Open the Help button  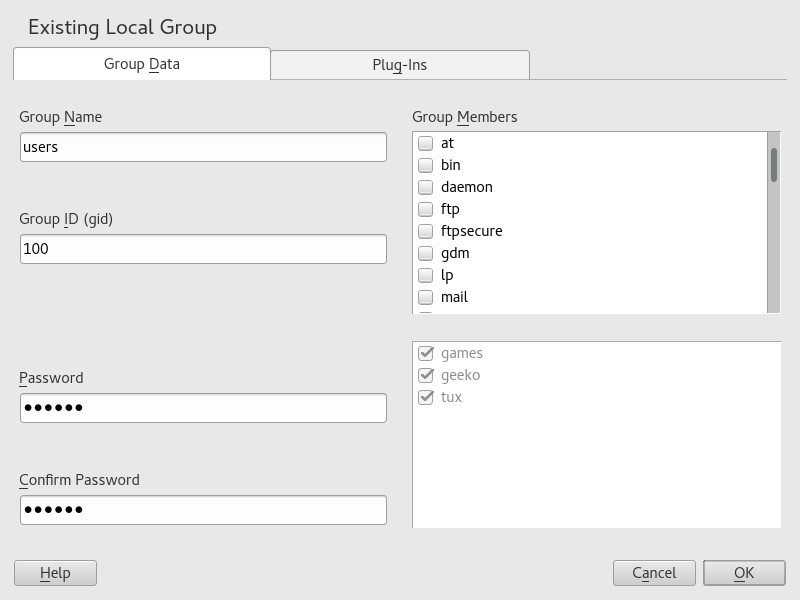tap(55, 573)
